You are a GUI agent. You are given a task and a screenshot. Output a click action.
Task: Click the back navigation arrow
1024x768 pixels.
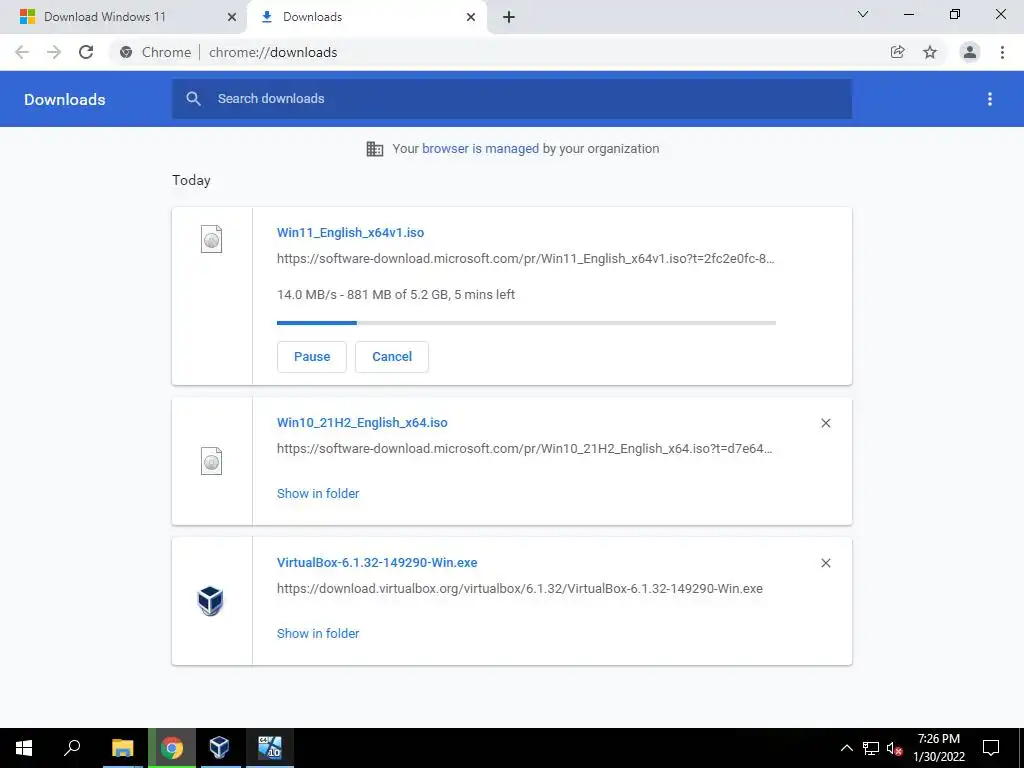(22, 52)
